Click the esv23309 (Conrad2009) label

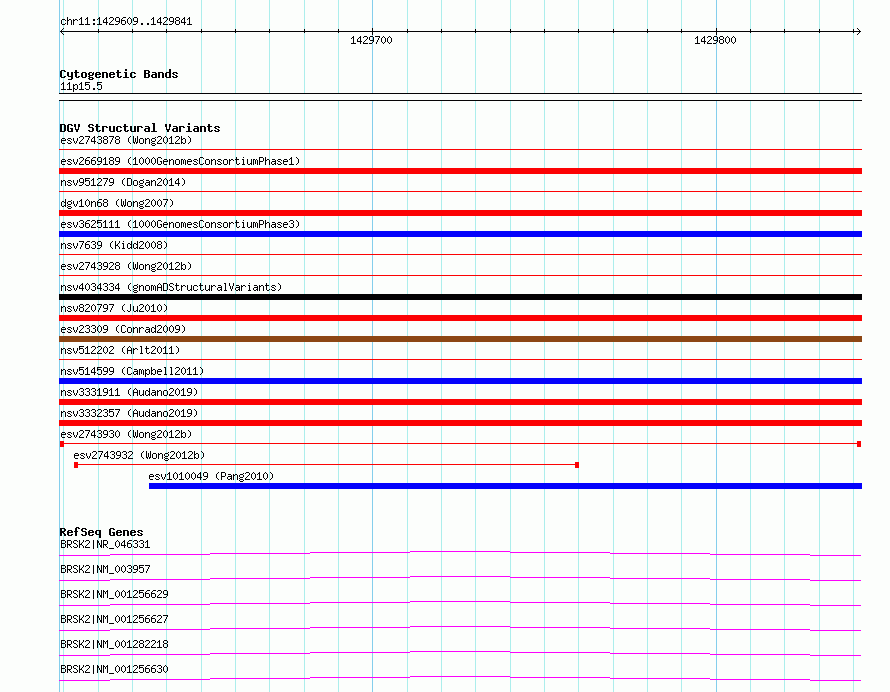(x=123, y=329)
